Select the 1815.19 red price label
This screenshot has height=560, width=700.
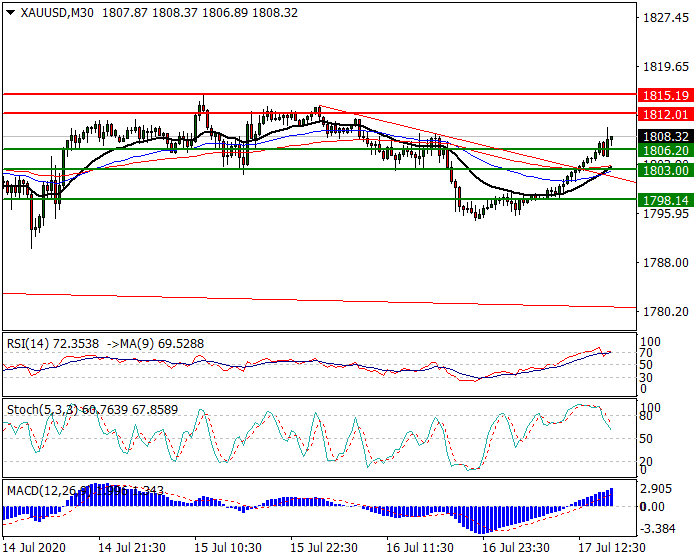[666, 95]
